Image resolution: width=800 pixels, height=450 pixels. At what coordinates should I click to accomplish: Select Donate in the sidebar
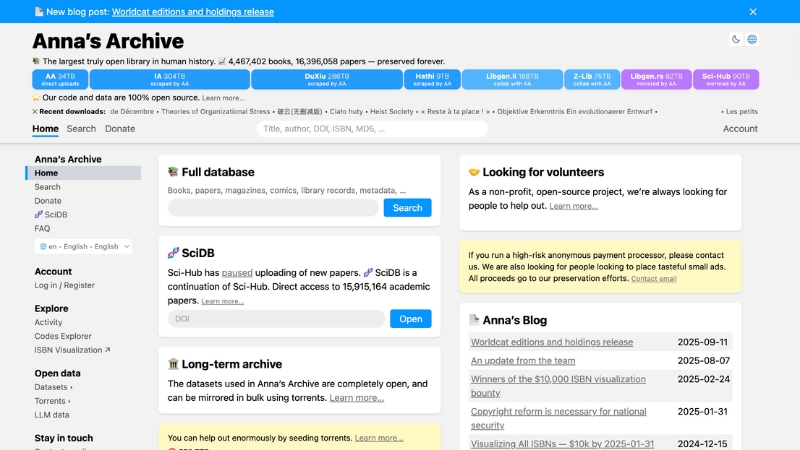click(x=48, y=201)
